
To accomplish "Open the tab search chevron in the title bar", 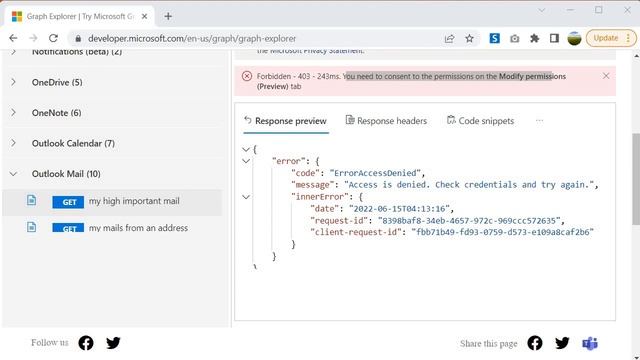I will click(542, 10).
